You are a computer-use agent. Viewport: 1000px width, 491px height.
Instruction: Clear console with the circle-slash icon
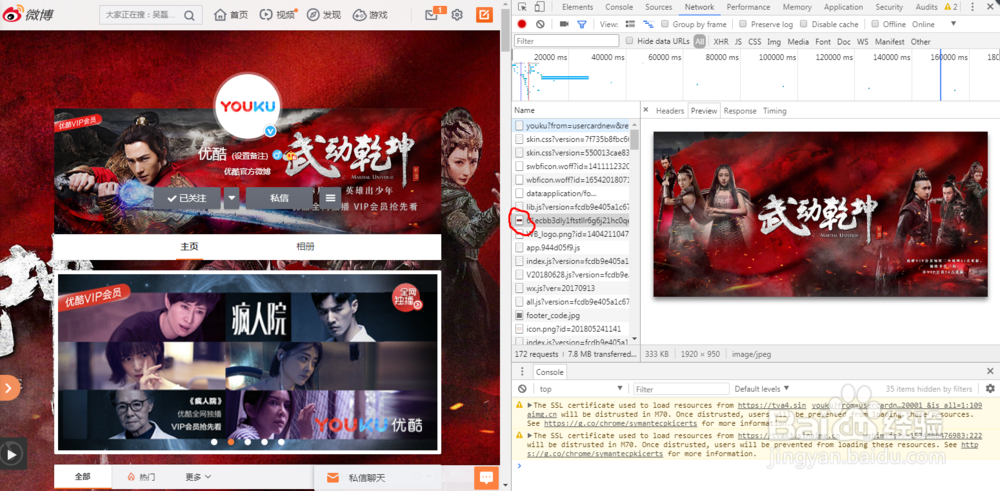[522, 388]
